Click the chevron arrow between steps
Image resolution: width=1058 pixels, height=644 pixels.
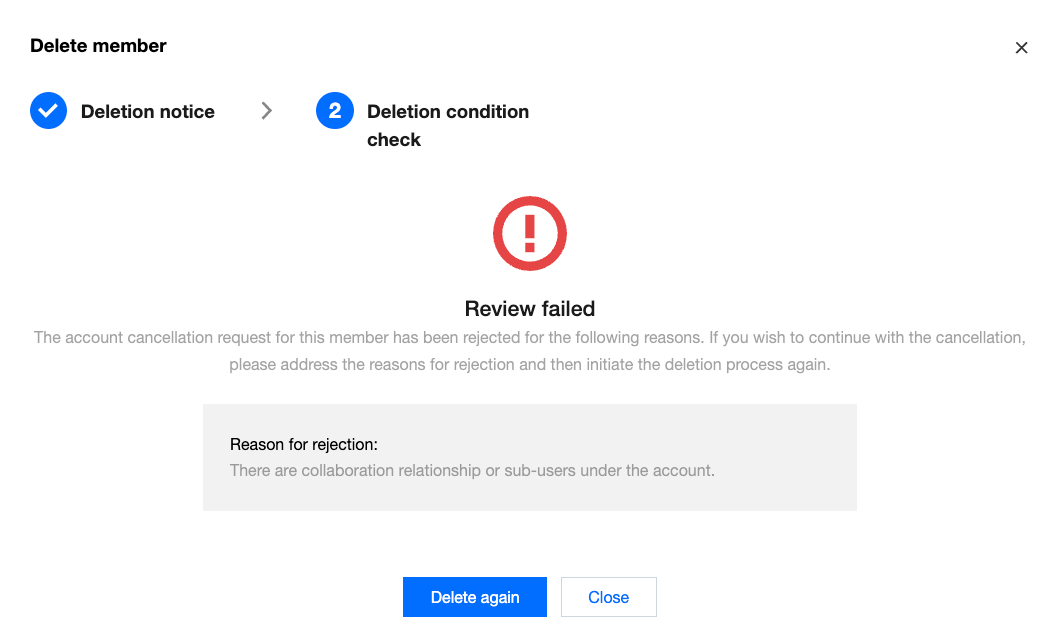coord(266,111)
